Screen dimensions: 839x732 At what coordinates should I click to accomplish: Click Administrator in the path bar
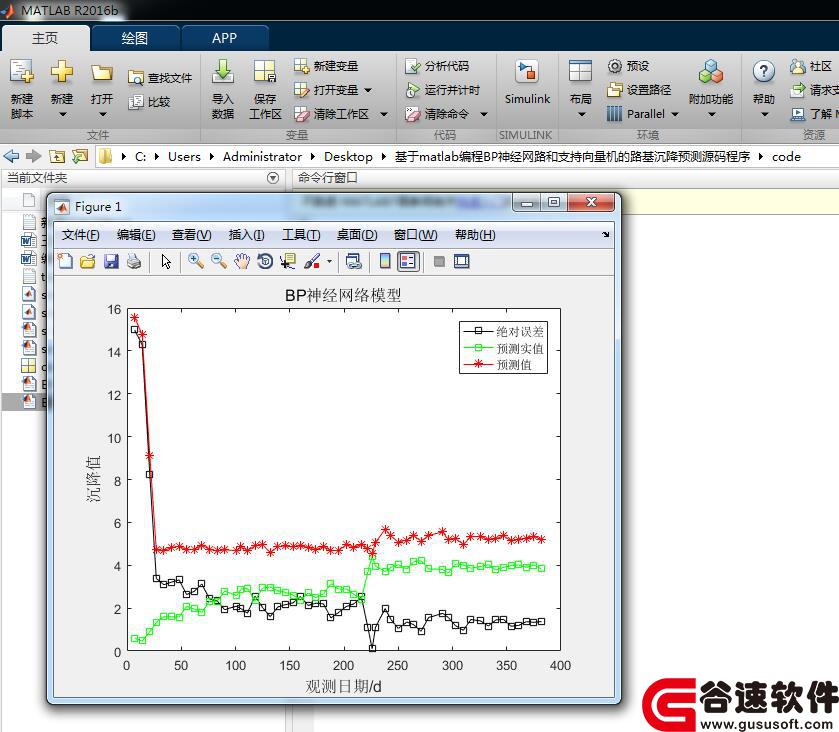click(262, 157)
